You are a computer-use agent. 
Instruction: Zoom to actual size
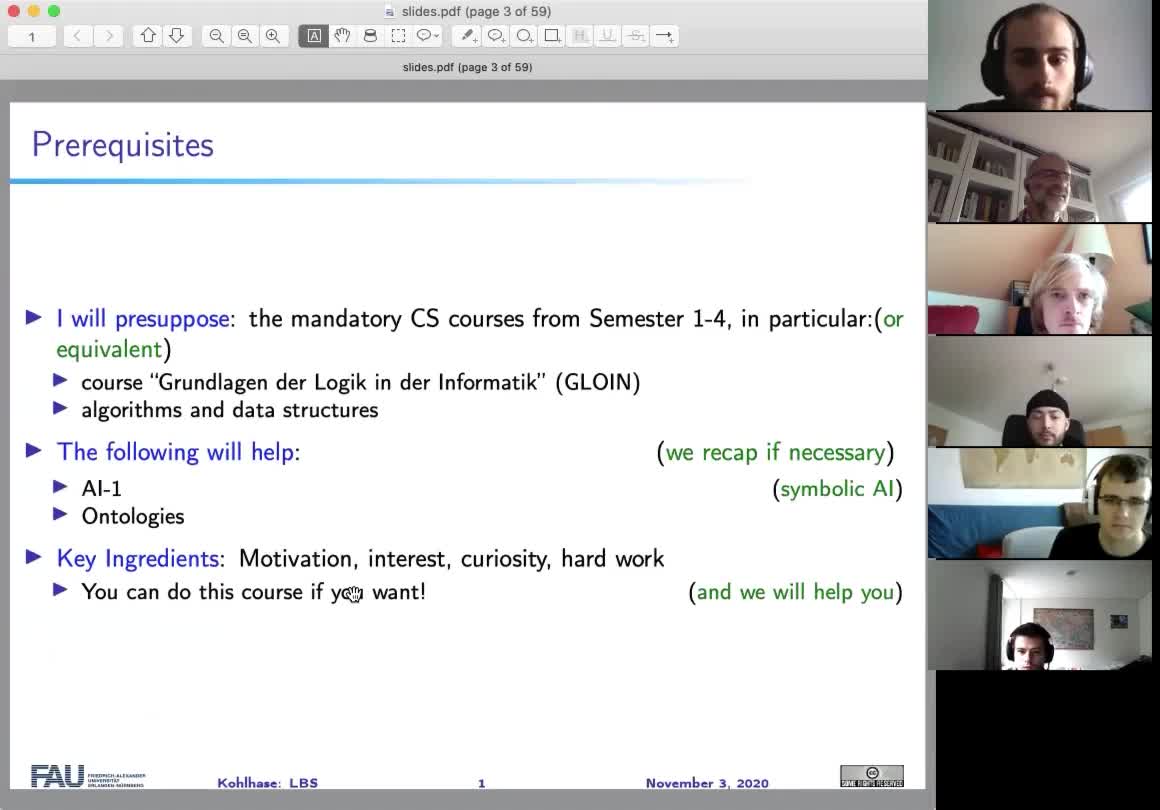click(x=244, y=36)
